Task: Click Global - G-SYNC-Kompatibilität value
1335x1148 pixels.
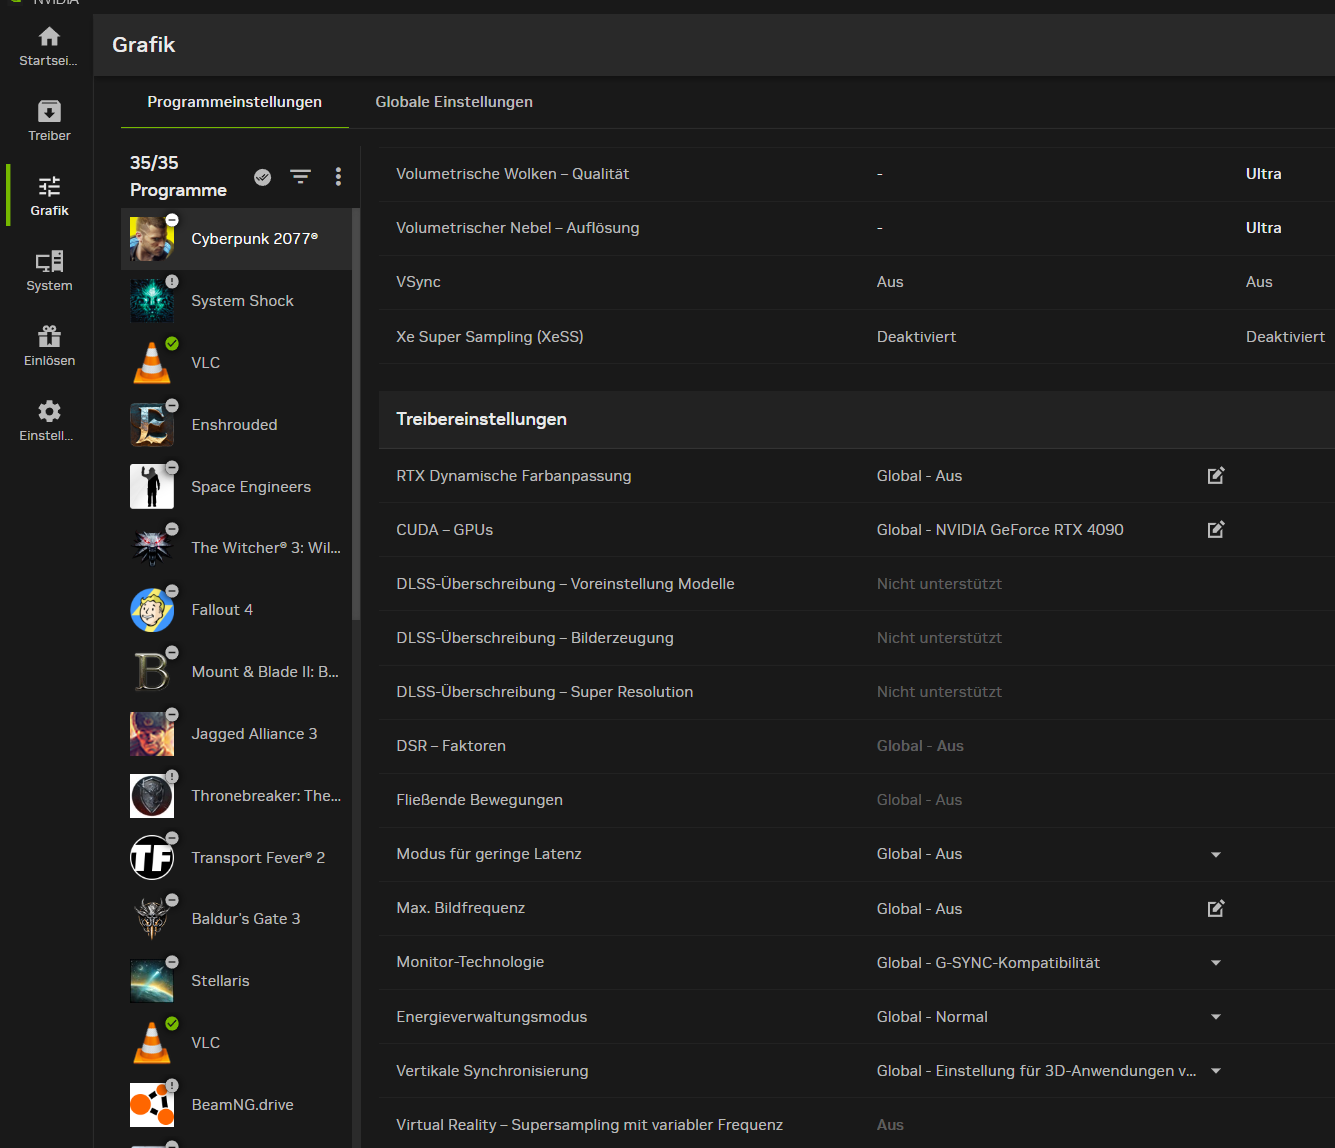Action: coord(988,963)
